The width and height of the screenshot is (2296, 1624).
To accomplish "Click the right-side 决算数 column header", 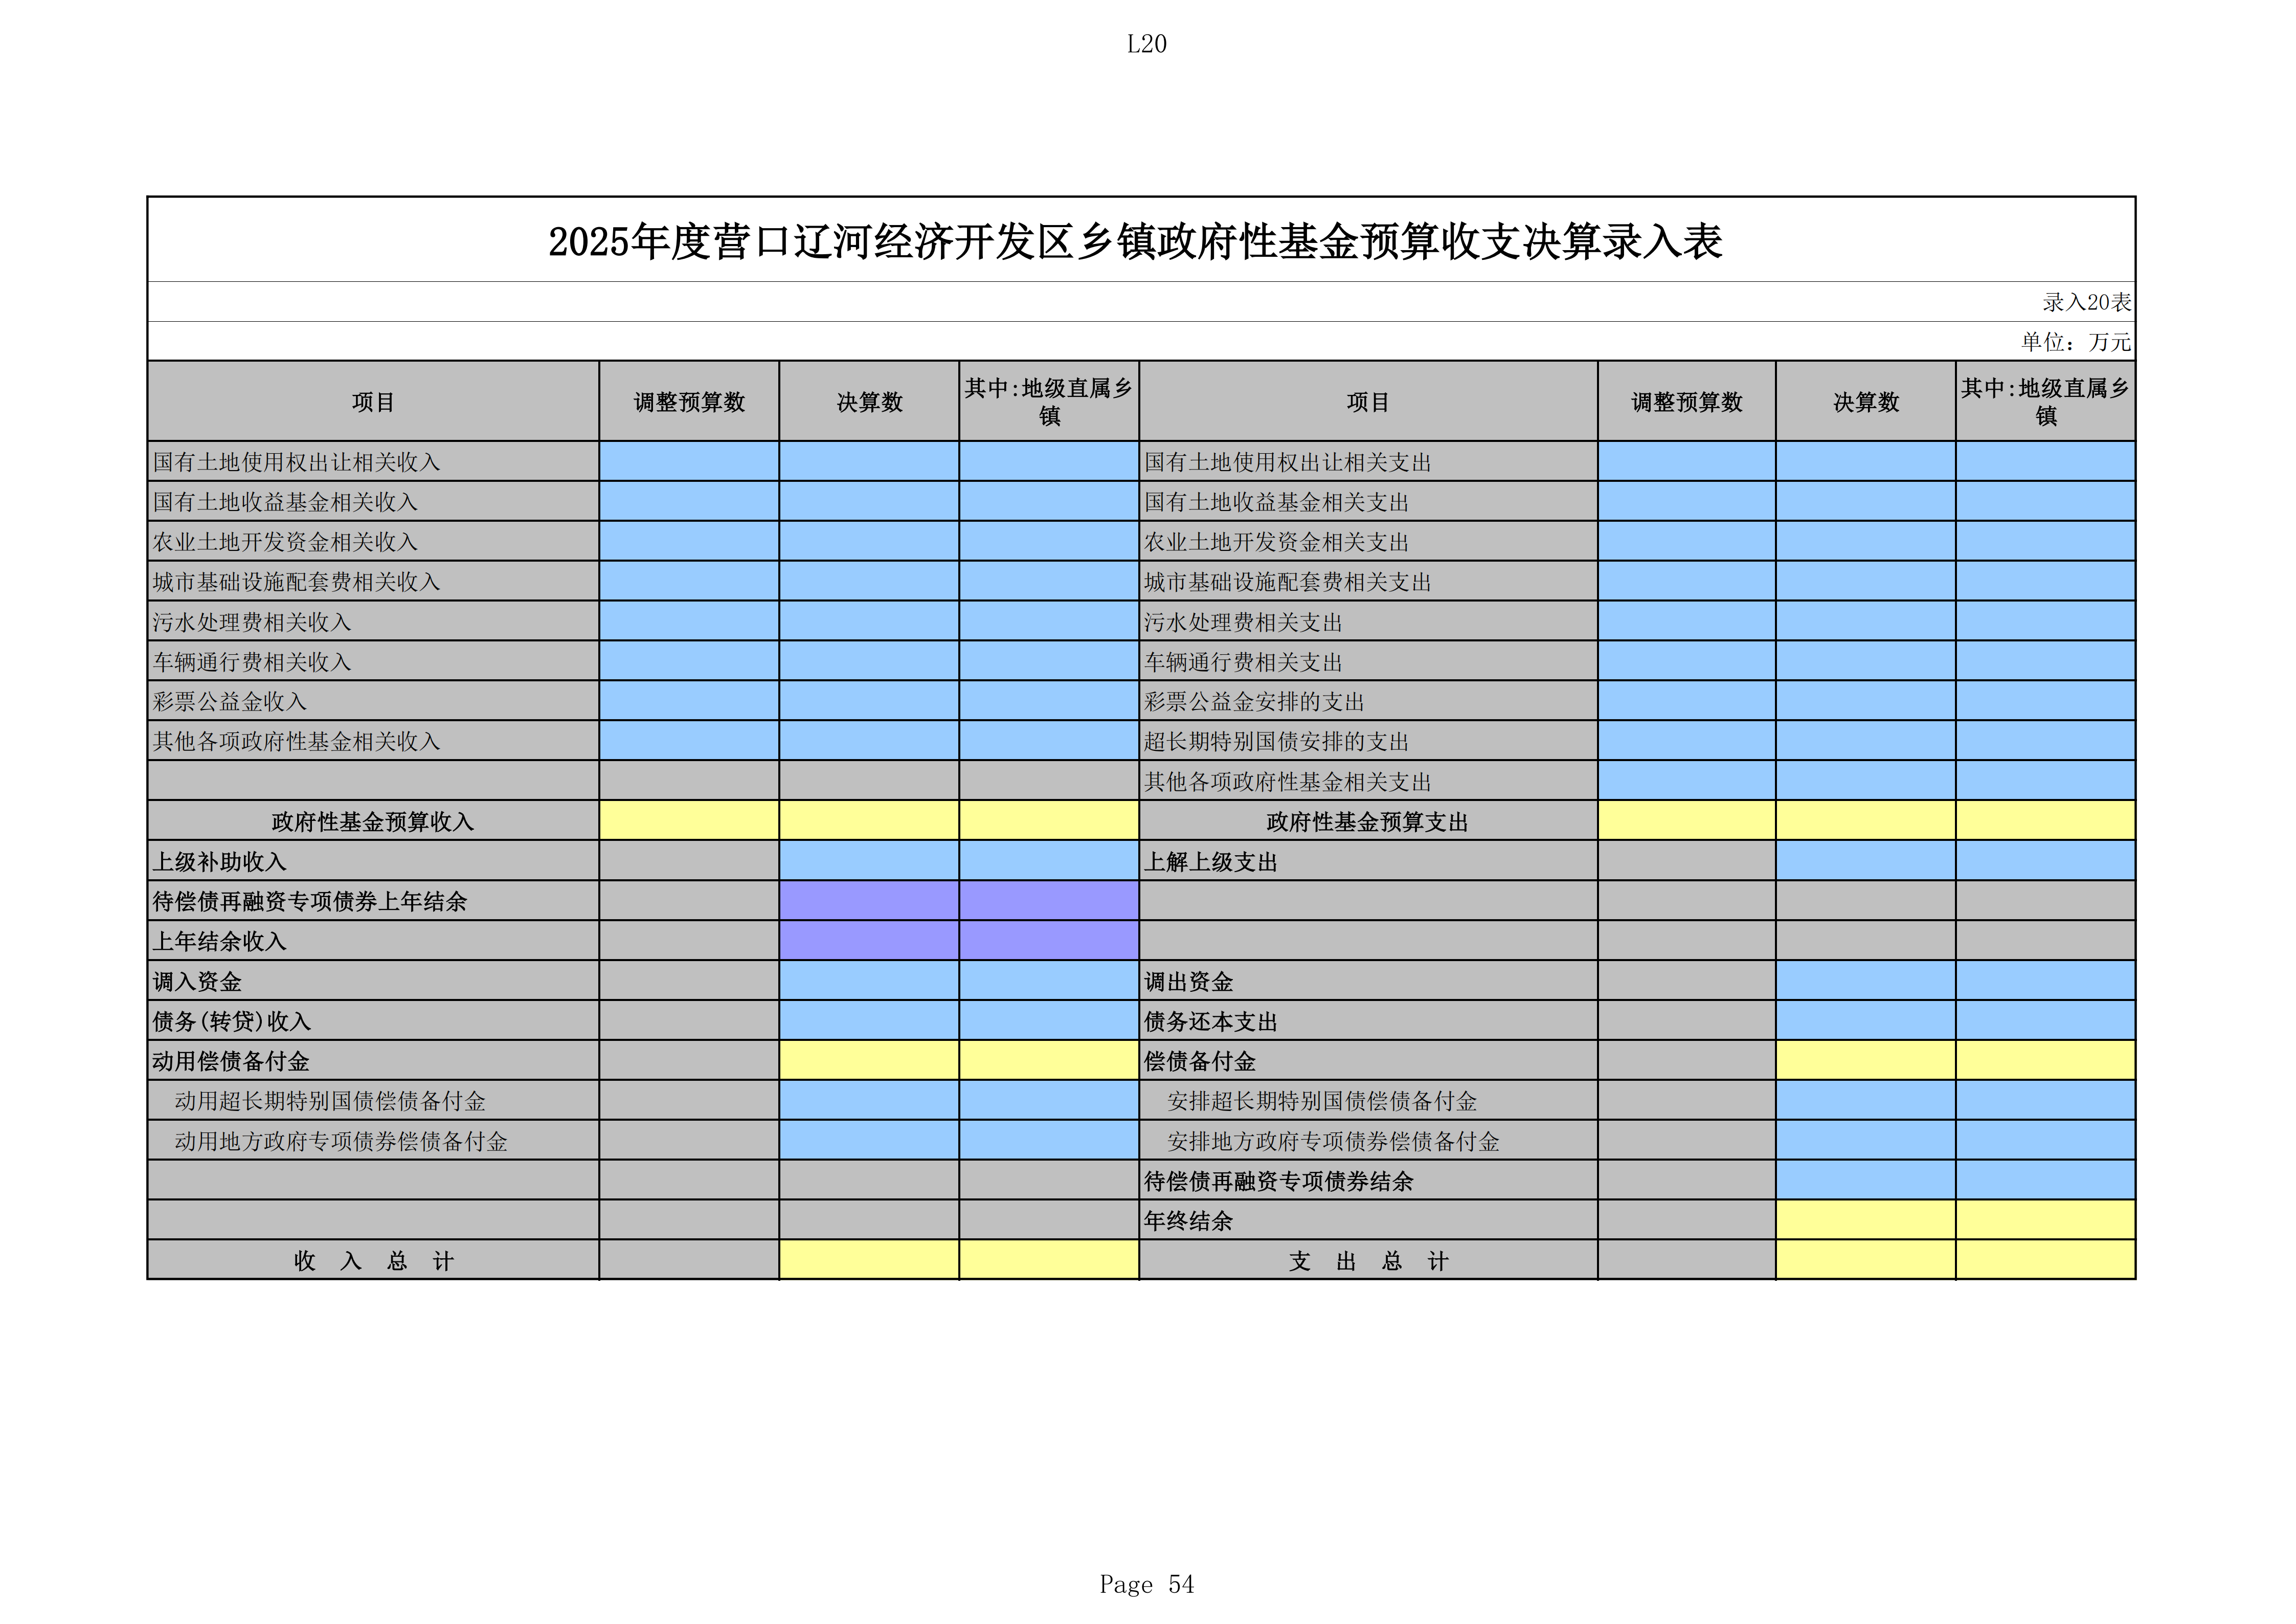I will [x=1866, y=401].
